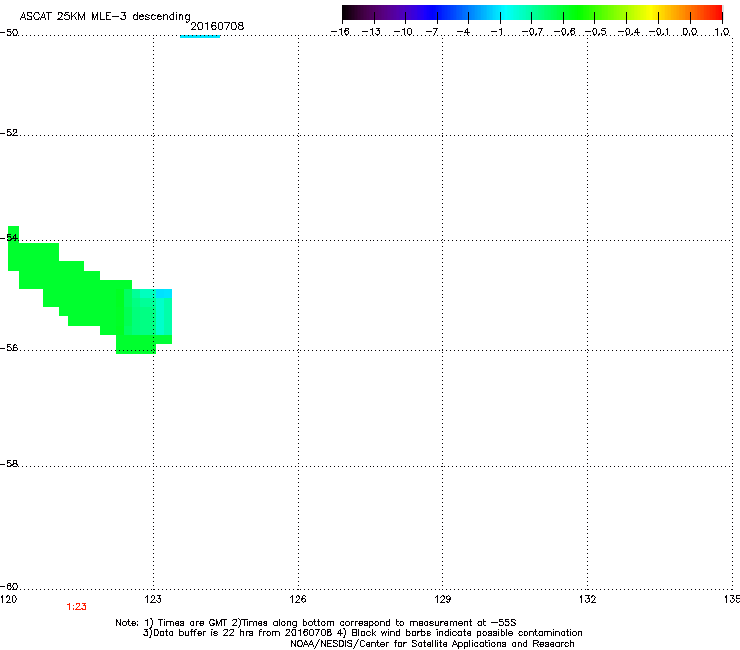Click the note line starting '3)Data buffer is 22 hrs'
The width and height of the screenshot is (740, 650).
pyautogui.click(x=362, y=633)
